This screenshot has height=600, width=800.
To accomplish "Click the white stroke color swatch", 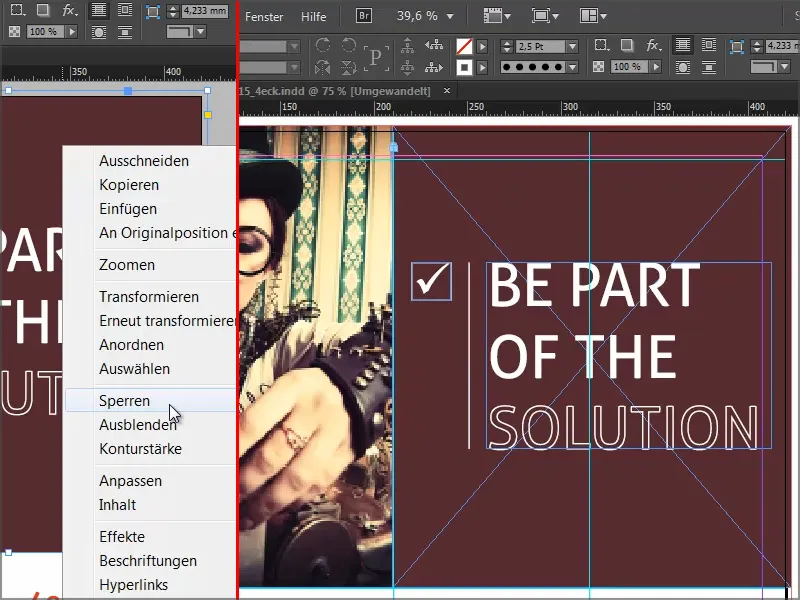I will click(464, 67).
